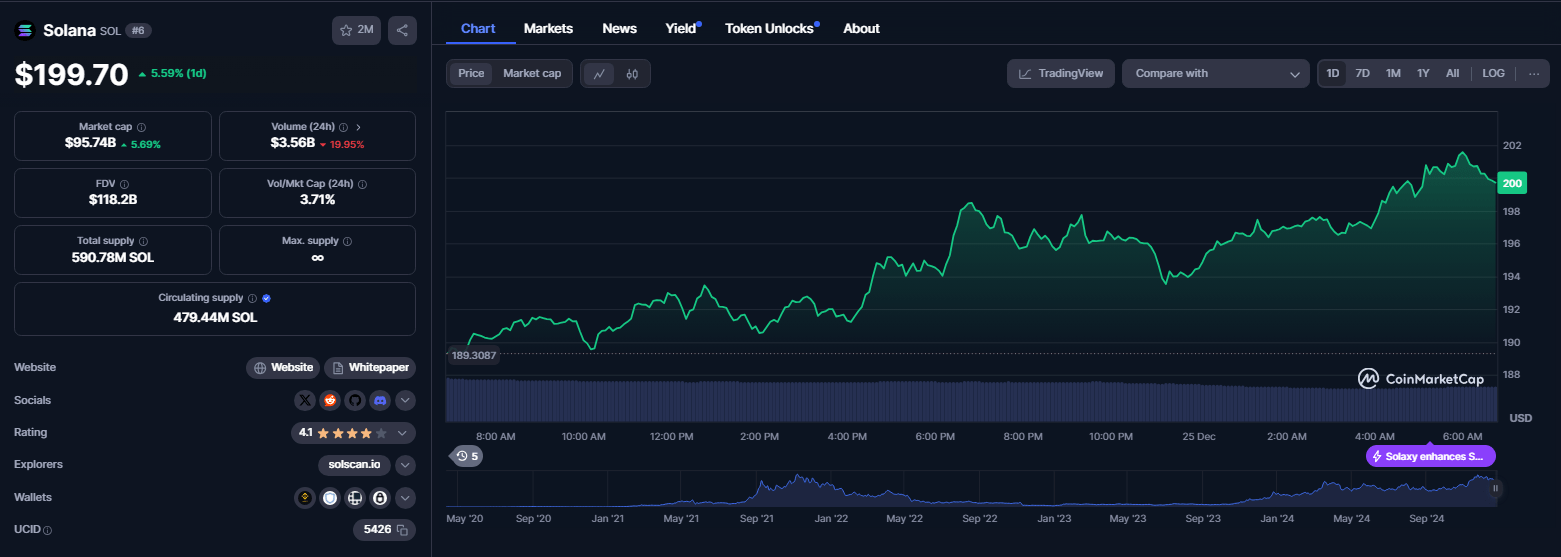
Task: Toggle chart to Market cap view
Action: (531, 73)
